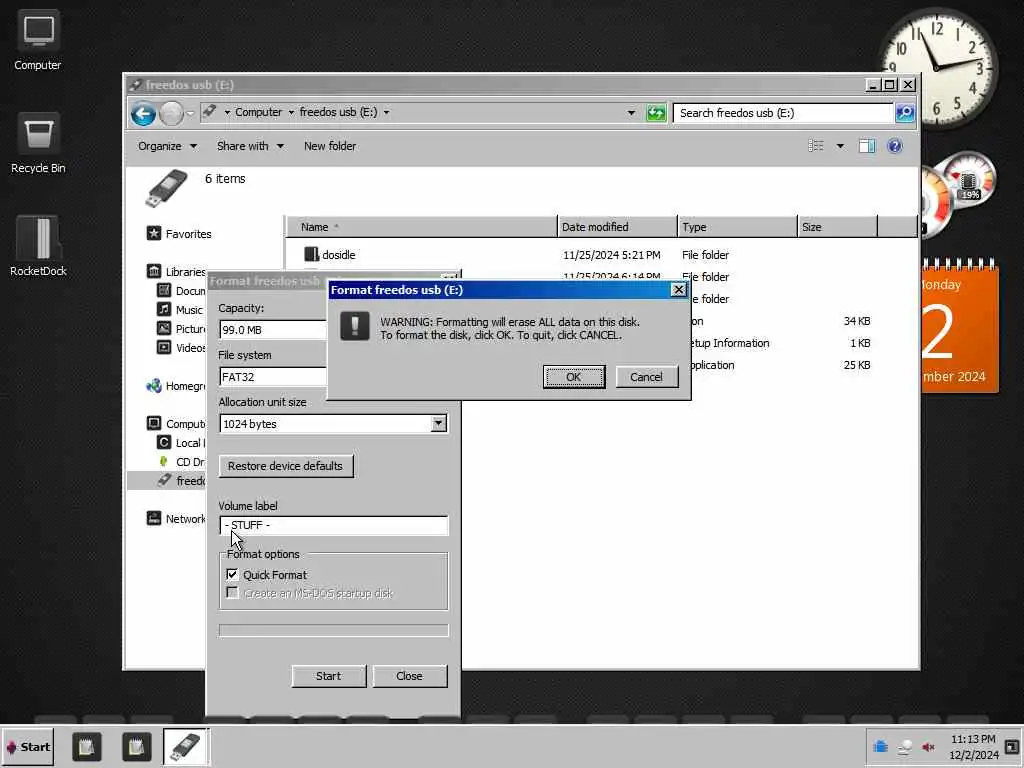
Task: Click the show desktop button in taskbar corner
Action: (1012, 746)
